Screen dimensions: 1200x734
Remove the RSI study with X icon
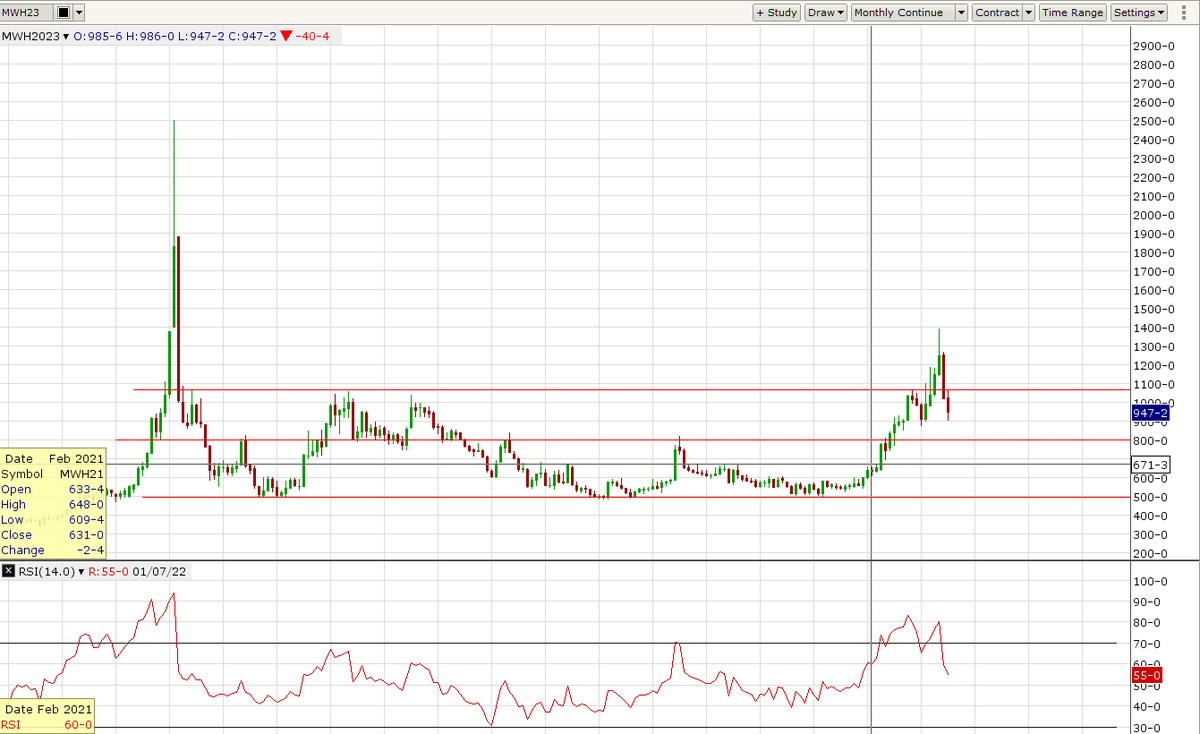pyautogui.click(x=9, y=571)
